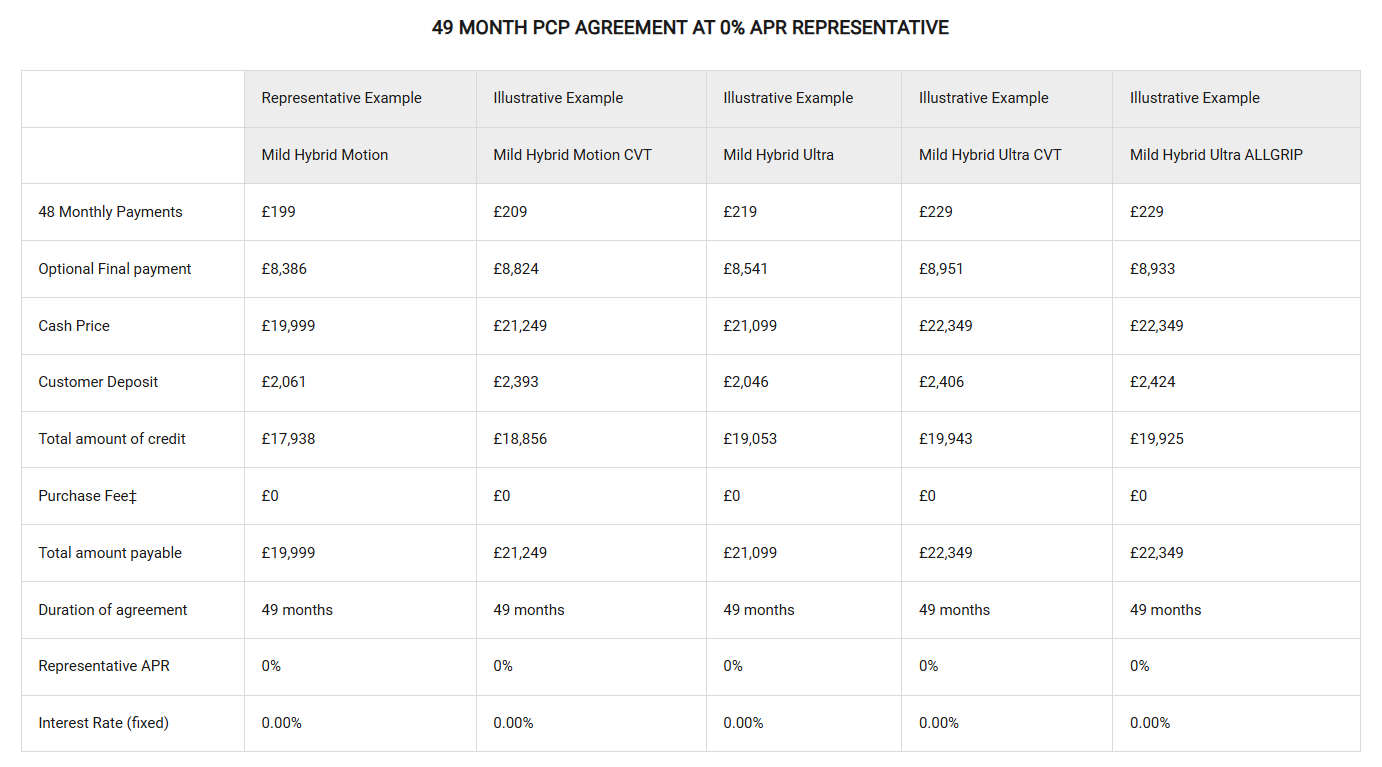
Task: Click the Interest Rate (fixed) row label
Action: pos(103,723)
